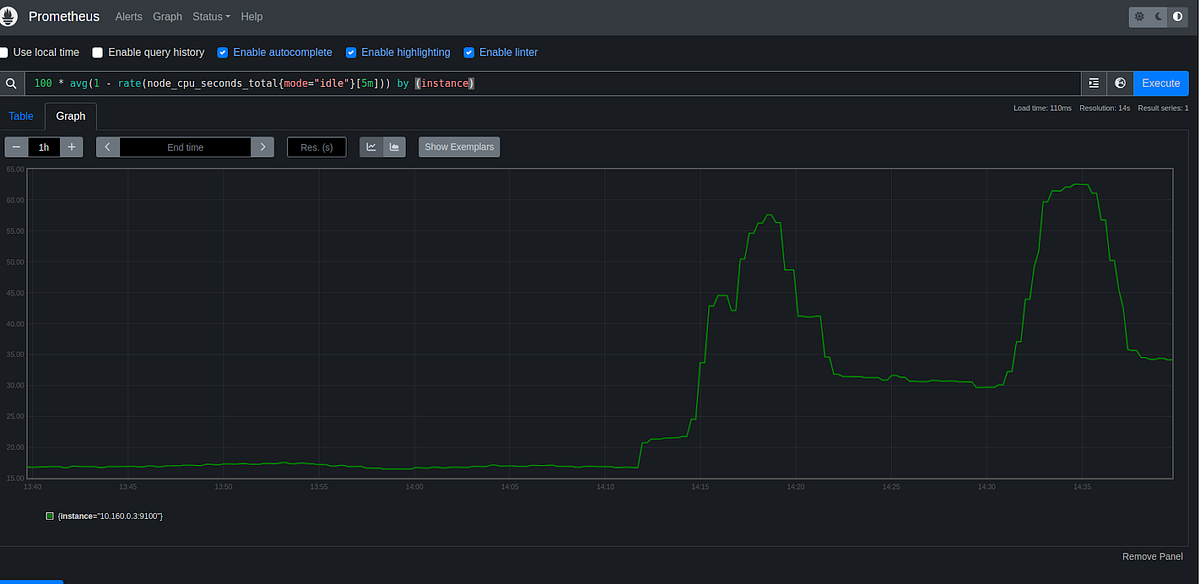Click the search magnifier in query bar
1200x584 pixels.
(x=11, y=83)
